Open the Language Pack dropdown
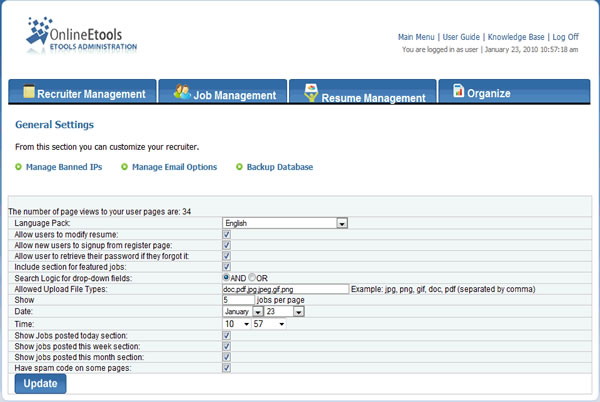This screenshot has height=402, width=600. [341, 222]
